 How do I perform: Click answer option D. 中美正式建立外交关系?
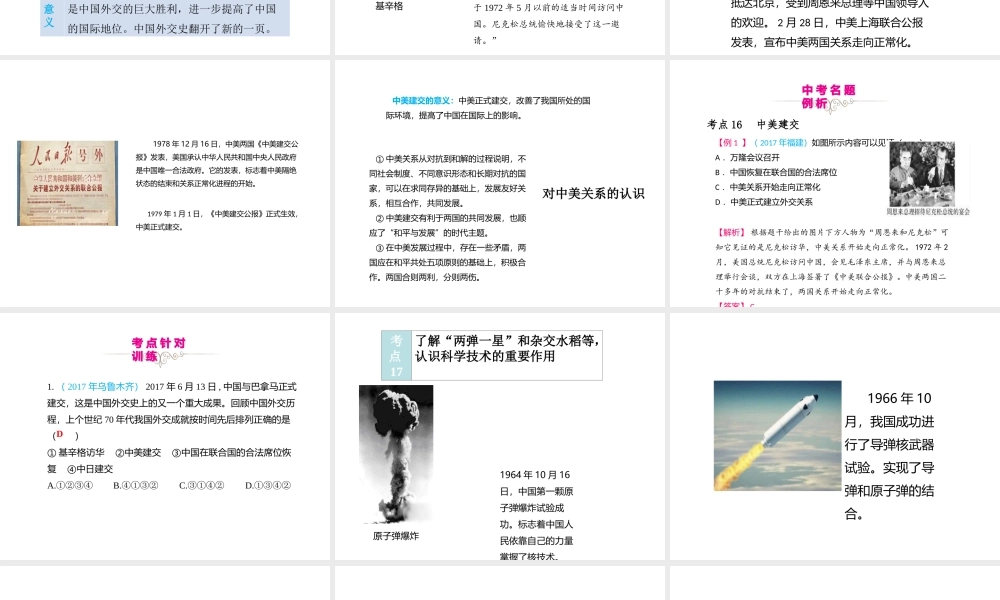tap(763, 202)
